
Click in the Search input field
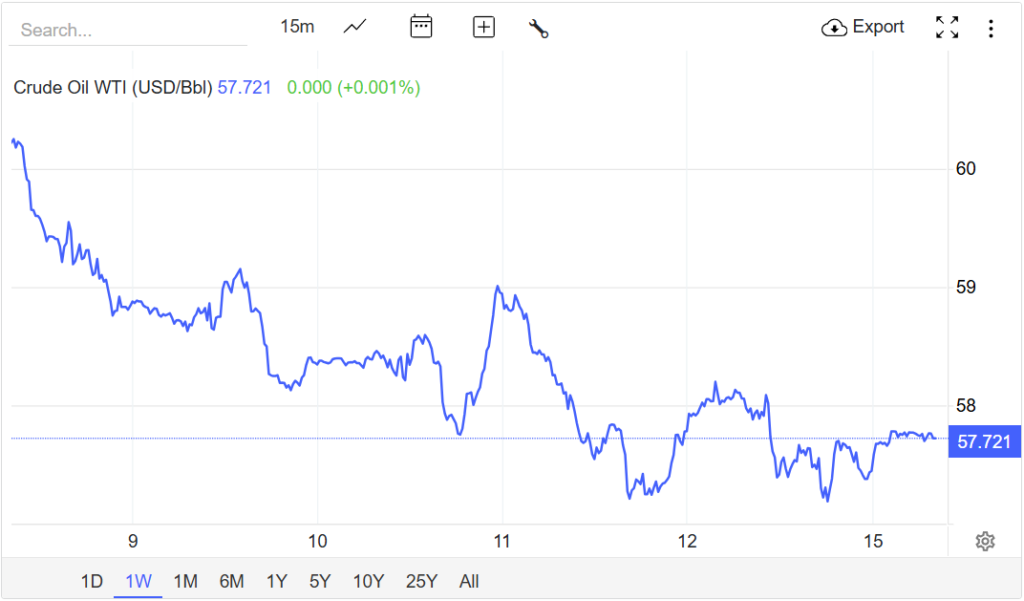tap(127, 30)
